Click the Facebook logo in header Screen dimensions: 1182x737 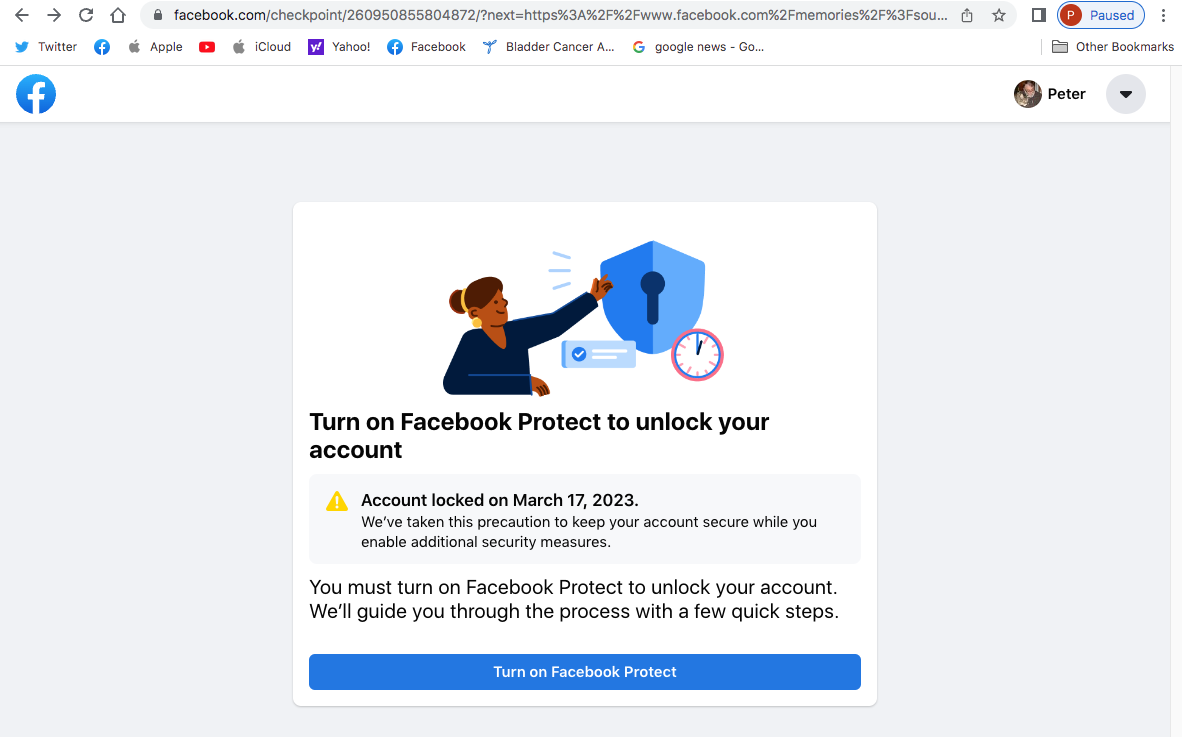(x=36, y=94)
